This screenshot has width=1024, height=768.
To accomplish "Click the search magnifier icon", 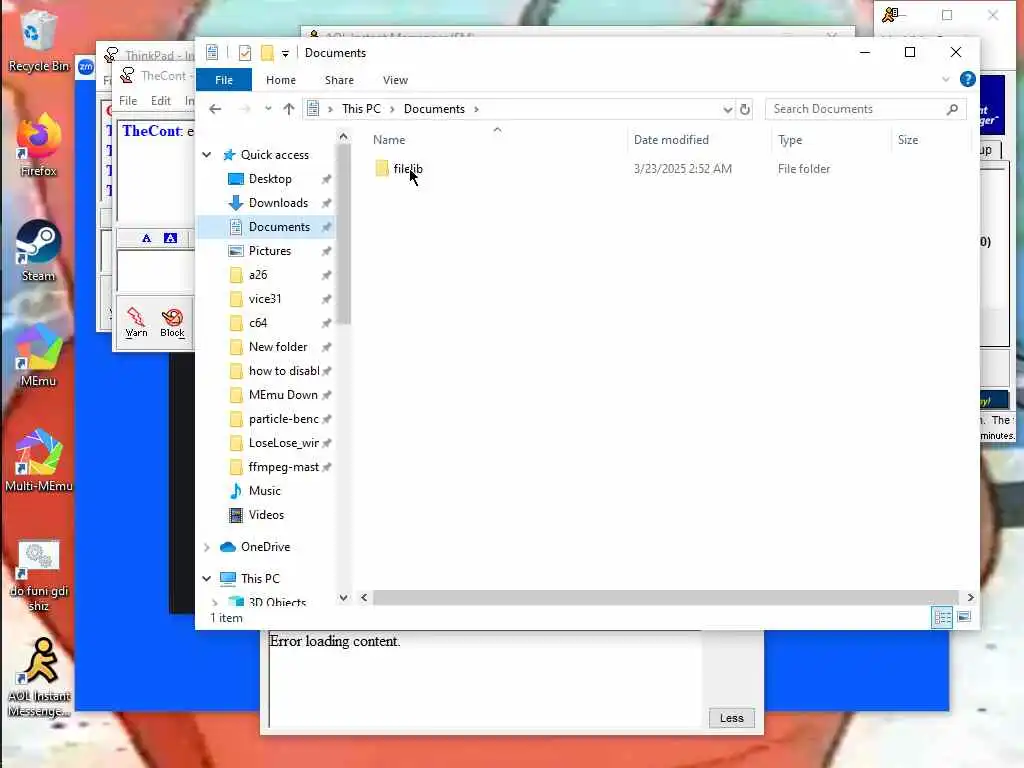I will tap(952, 109).
